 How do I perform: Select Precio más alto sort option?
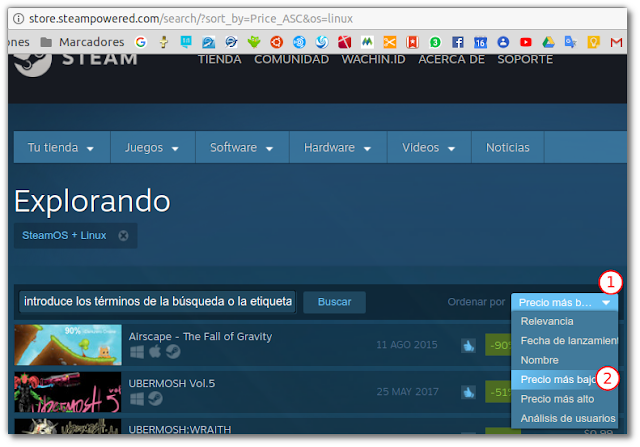tap(564, 399)
